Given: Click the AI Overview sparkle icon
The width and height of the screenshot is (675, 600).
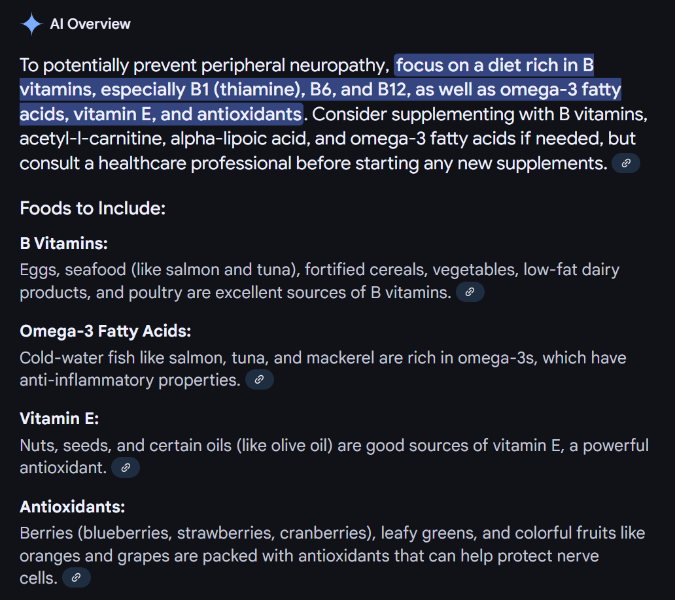Looking at the screenshot, I should click(31, 24).
